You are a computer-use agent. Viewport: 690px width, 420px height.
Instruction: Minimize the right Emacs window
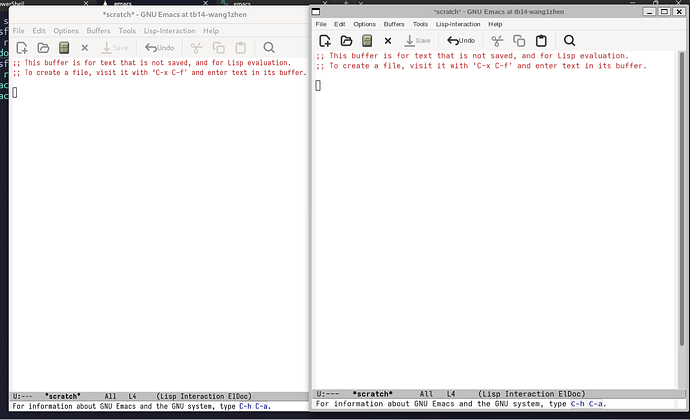coord(649,12)
